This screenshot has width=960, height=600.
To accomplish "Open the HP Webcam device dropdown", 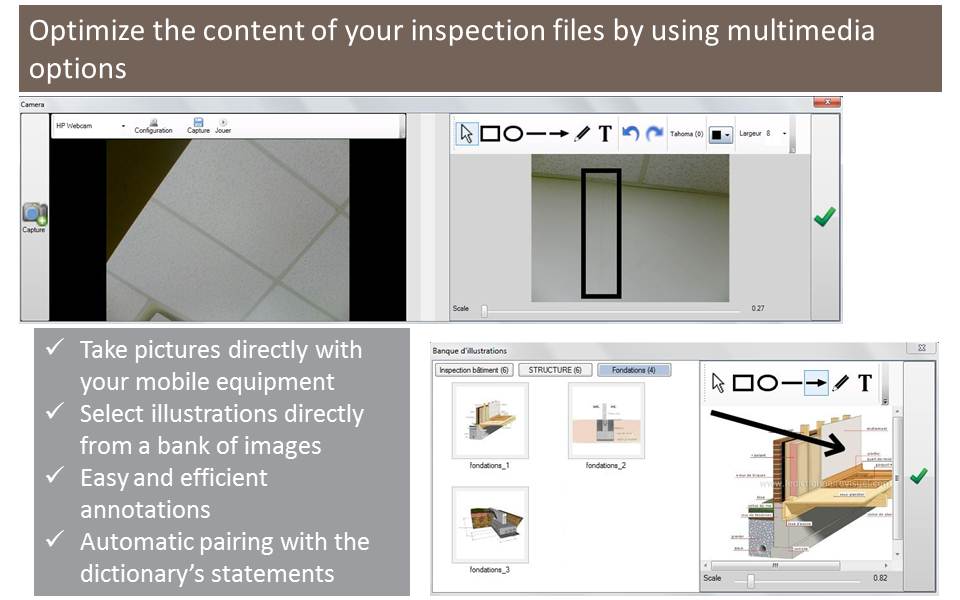I will [x=123, y=127].
